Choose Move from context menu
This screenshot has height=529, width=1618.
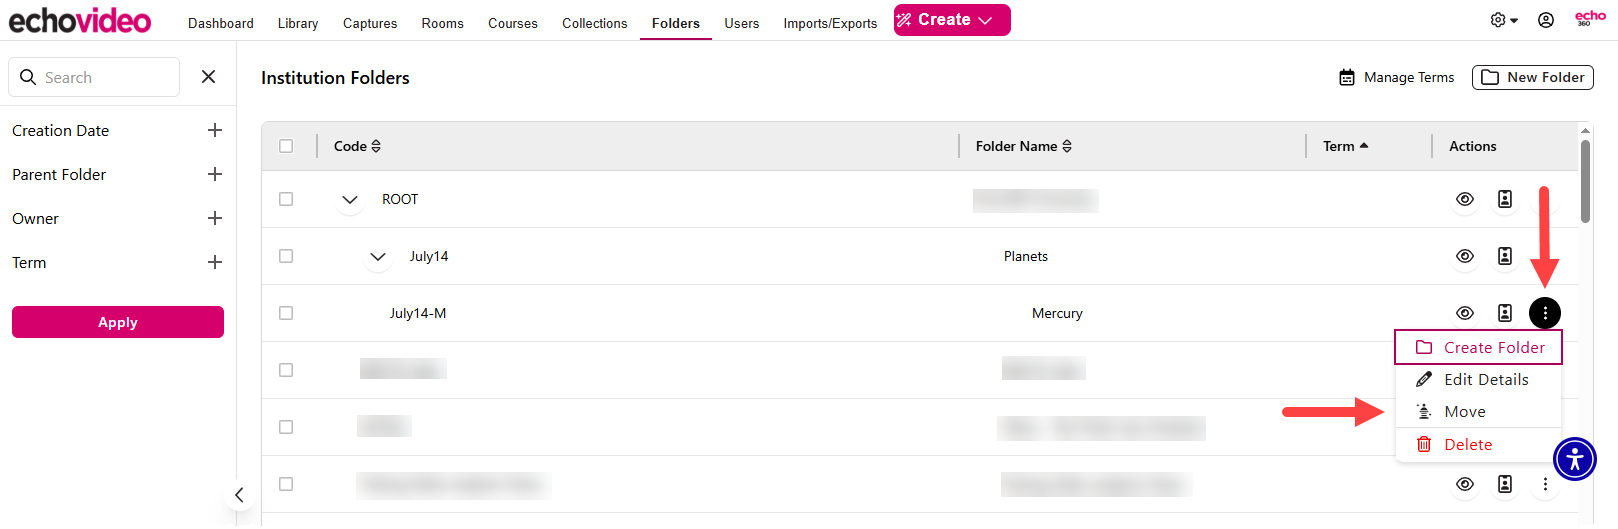click(x=1478, y=411)
